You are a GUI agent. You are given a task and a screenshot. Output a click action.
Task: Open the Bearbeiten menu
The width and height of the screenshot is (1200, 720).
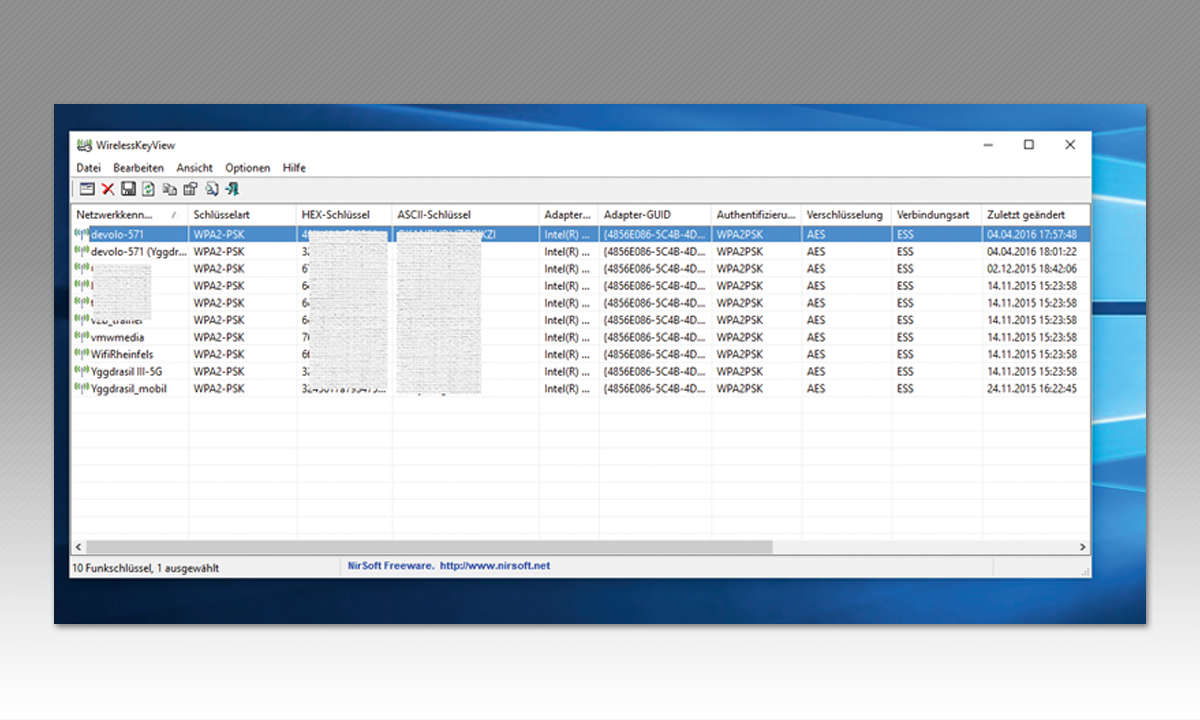click(x=138, y=168)
